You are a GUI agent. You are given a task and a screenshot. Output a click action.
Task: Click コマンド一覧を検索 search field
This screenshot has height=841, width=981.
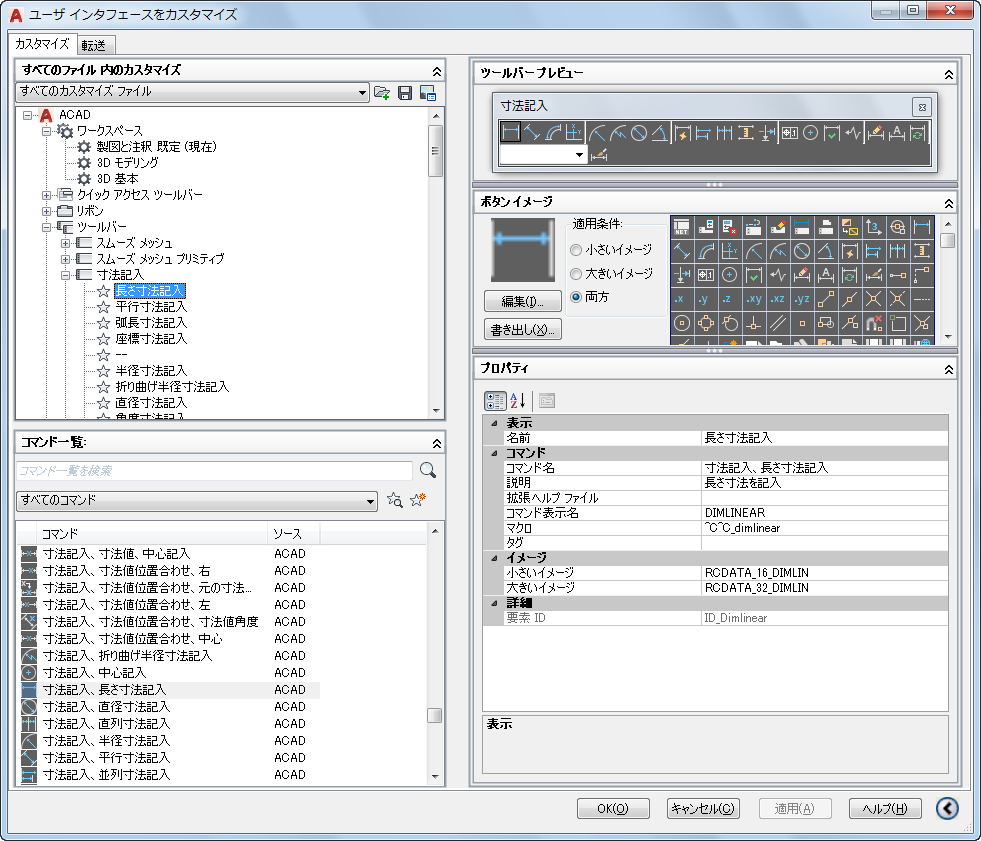click(x=214, y=471)
